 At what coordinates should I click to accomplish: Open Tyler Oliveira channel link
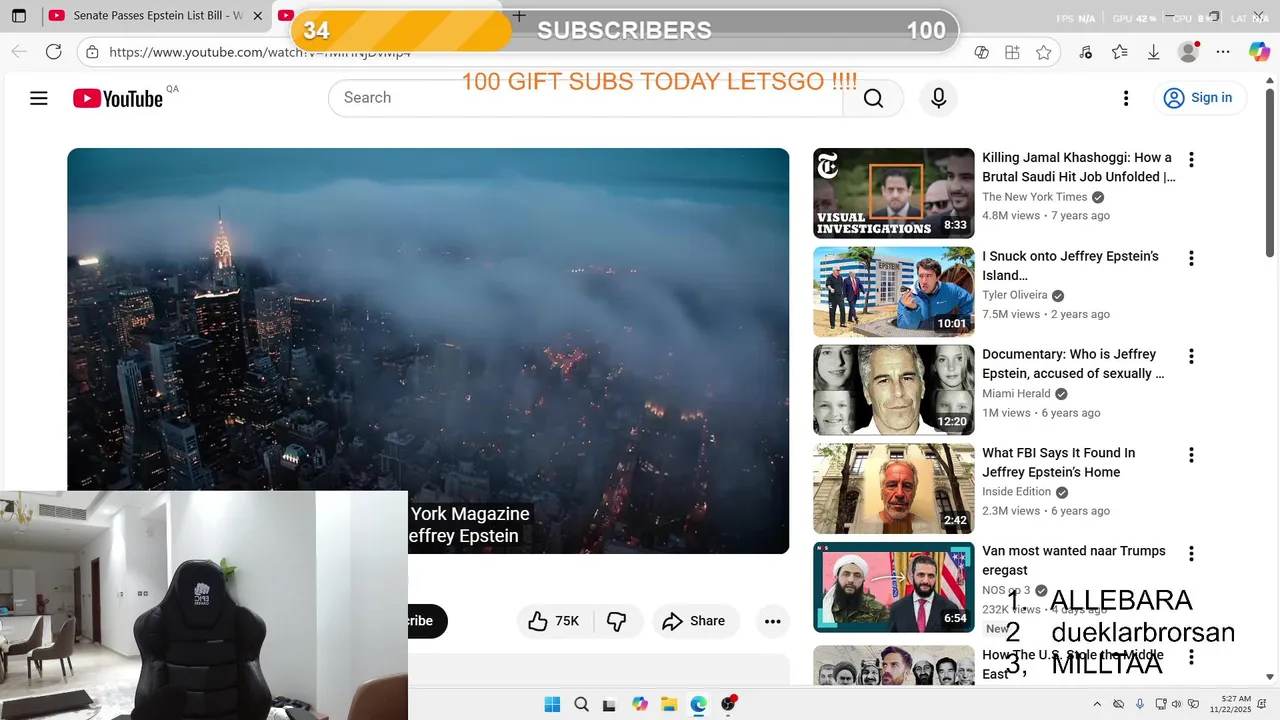click(1015, 295)
